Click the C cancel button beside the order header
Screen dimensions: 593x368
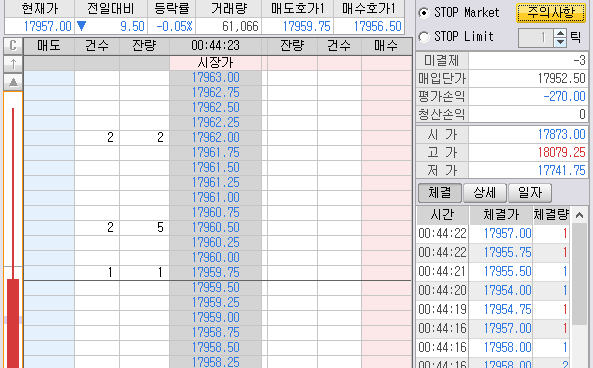click(13, 46)
